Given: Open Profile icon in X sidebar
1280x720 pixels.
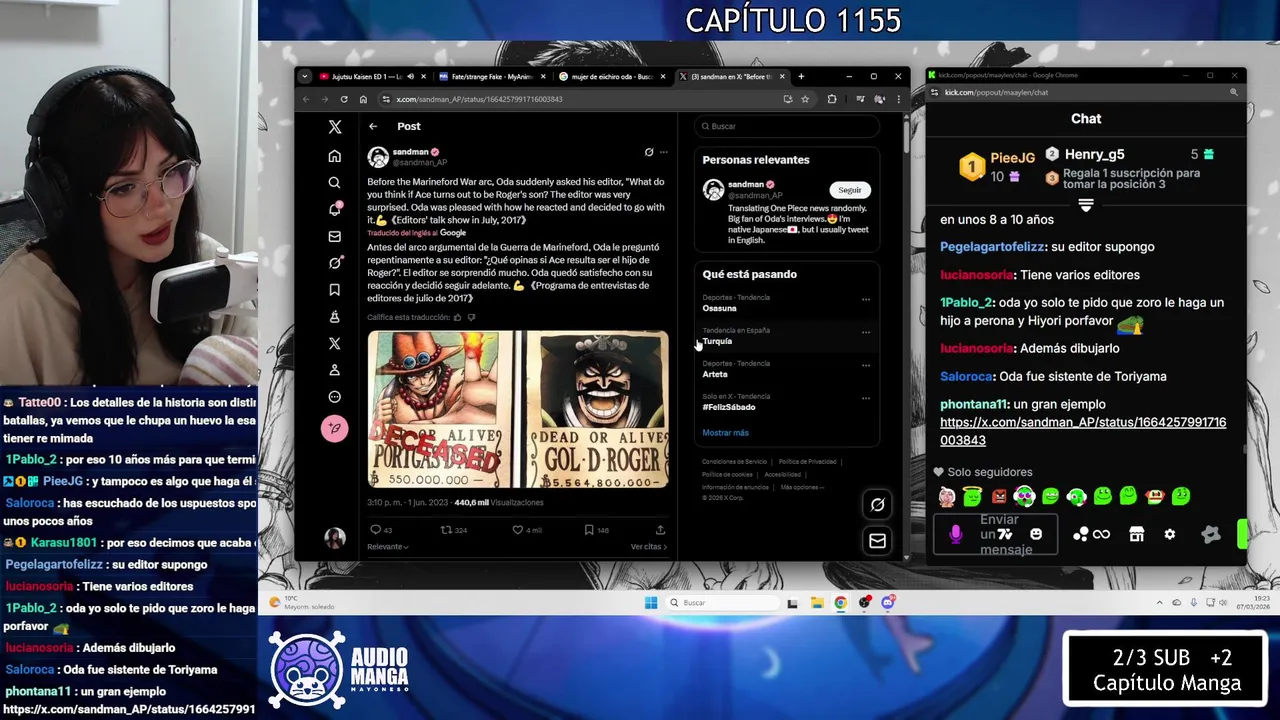Looking at the screenshot, I should coord(335,370).
